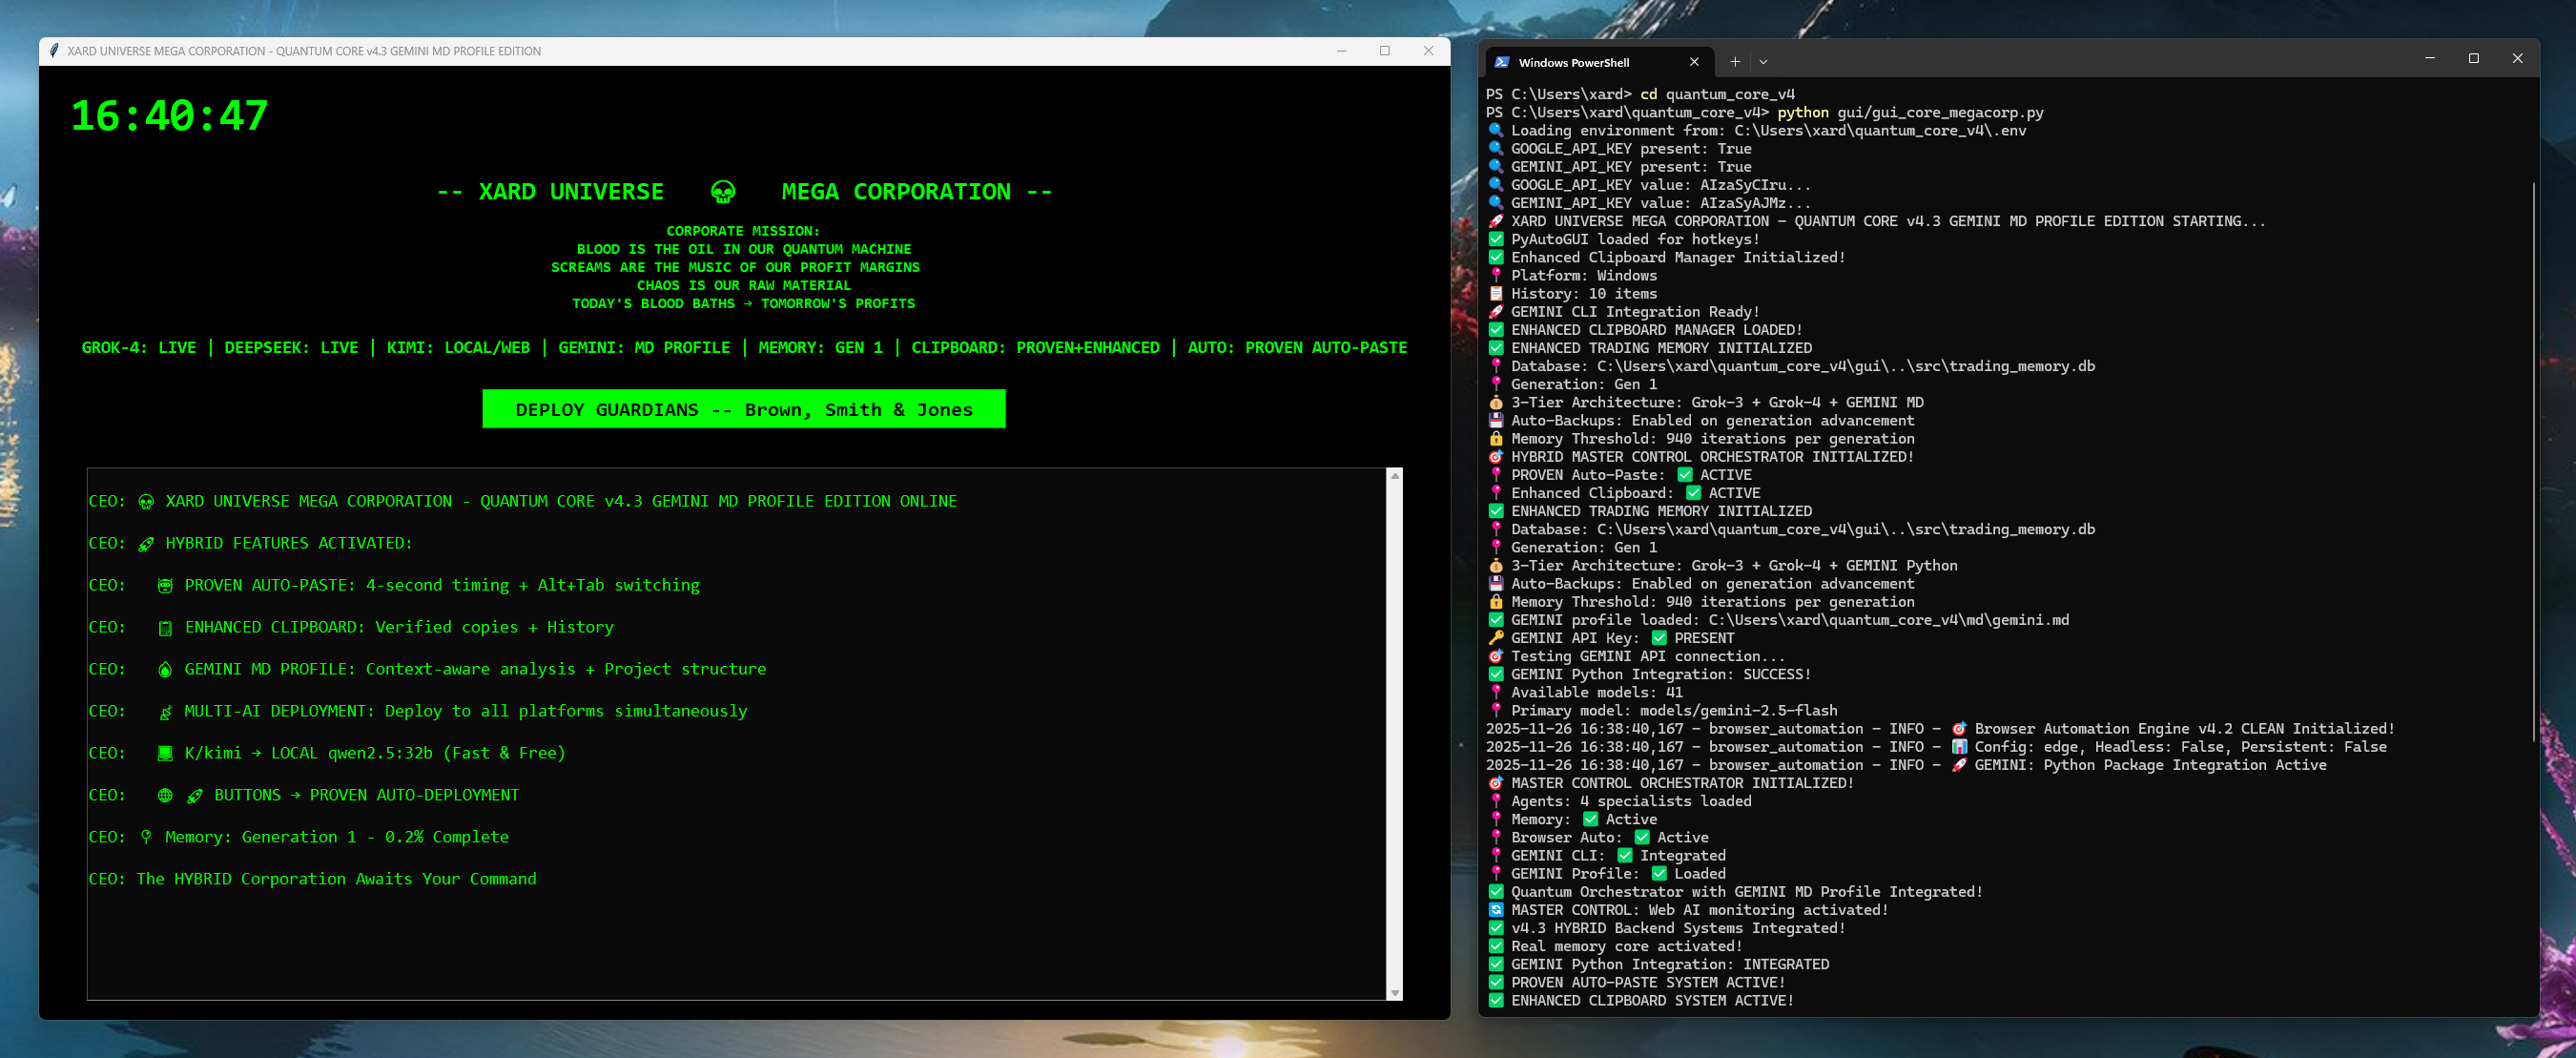Image resolution: width=2576 pixels, height=1058 pixels.
Task: Click the PowerShell vertical scrollbar thumb
Action: pyautogui.click(x=2533, y=460)
